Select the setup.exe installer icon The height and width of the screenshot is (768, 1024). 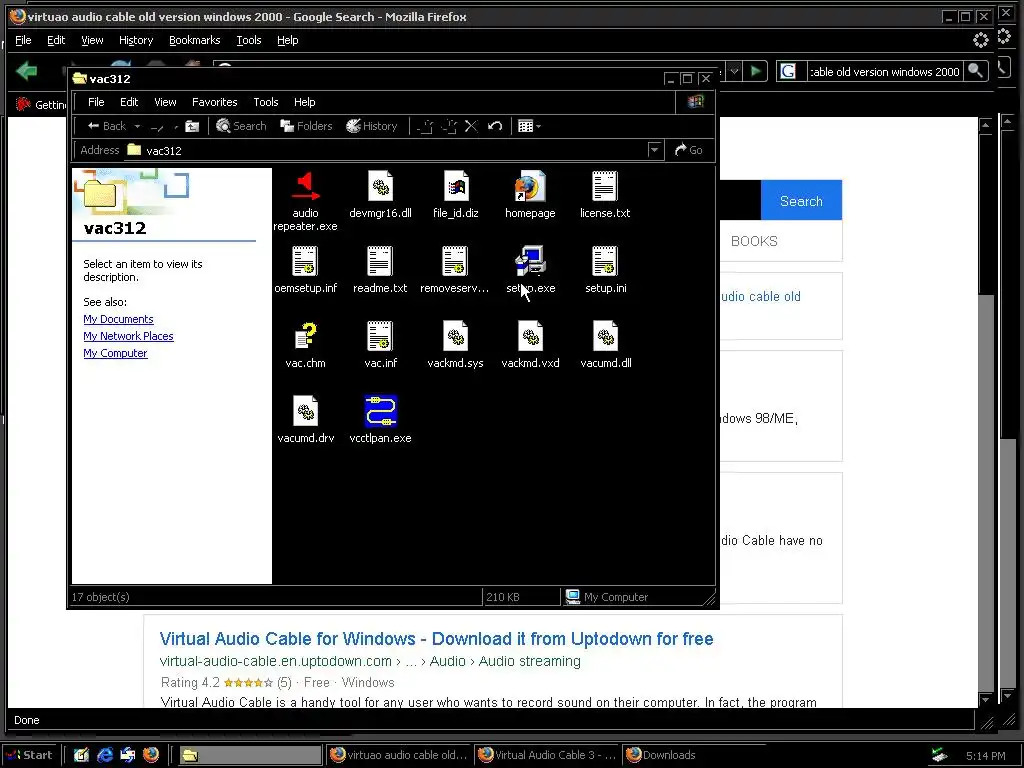coord(530,261)
